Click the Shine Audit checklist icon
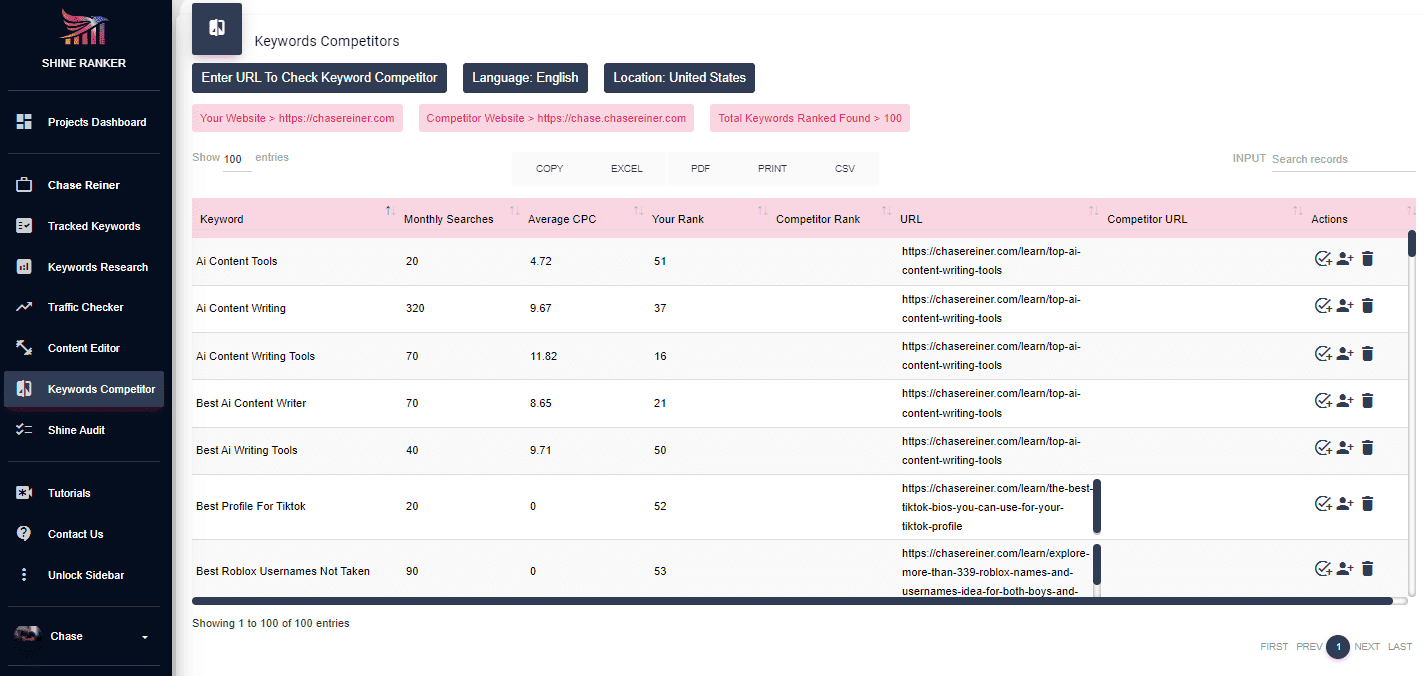The image size is (1424, 676). click(24, 430)
